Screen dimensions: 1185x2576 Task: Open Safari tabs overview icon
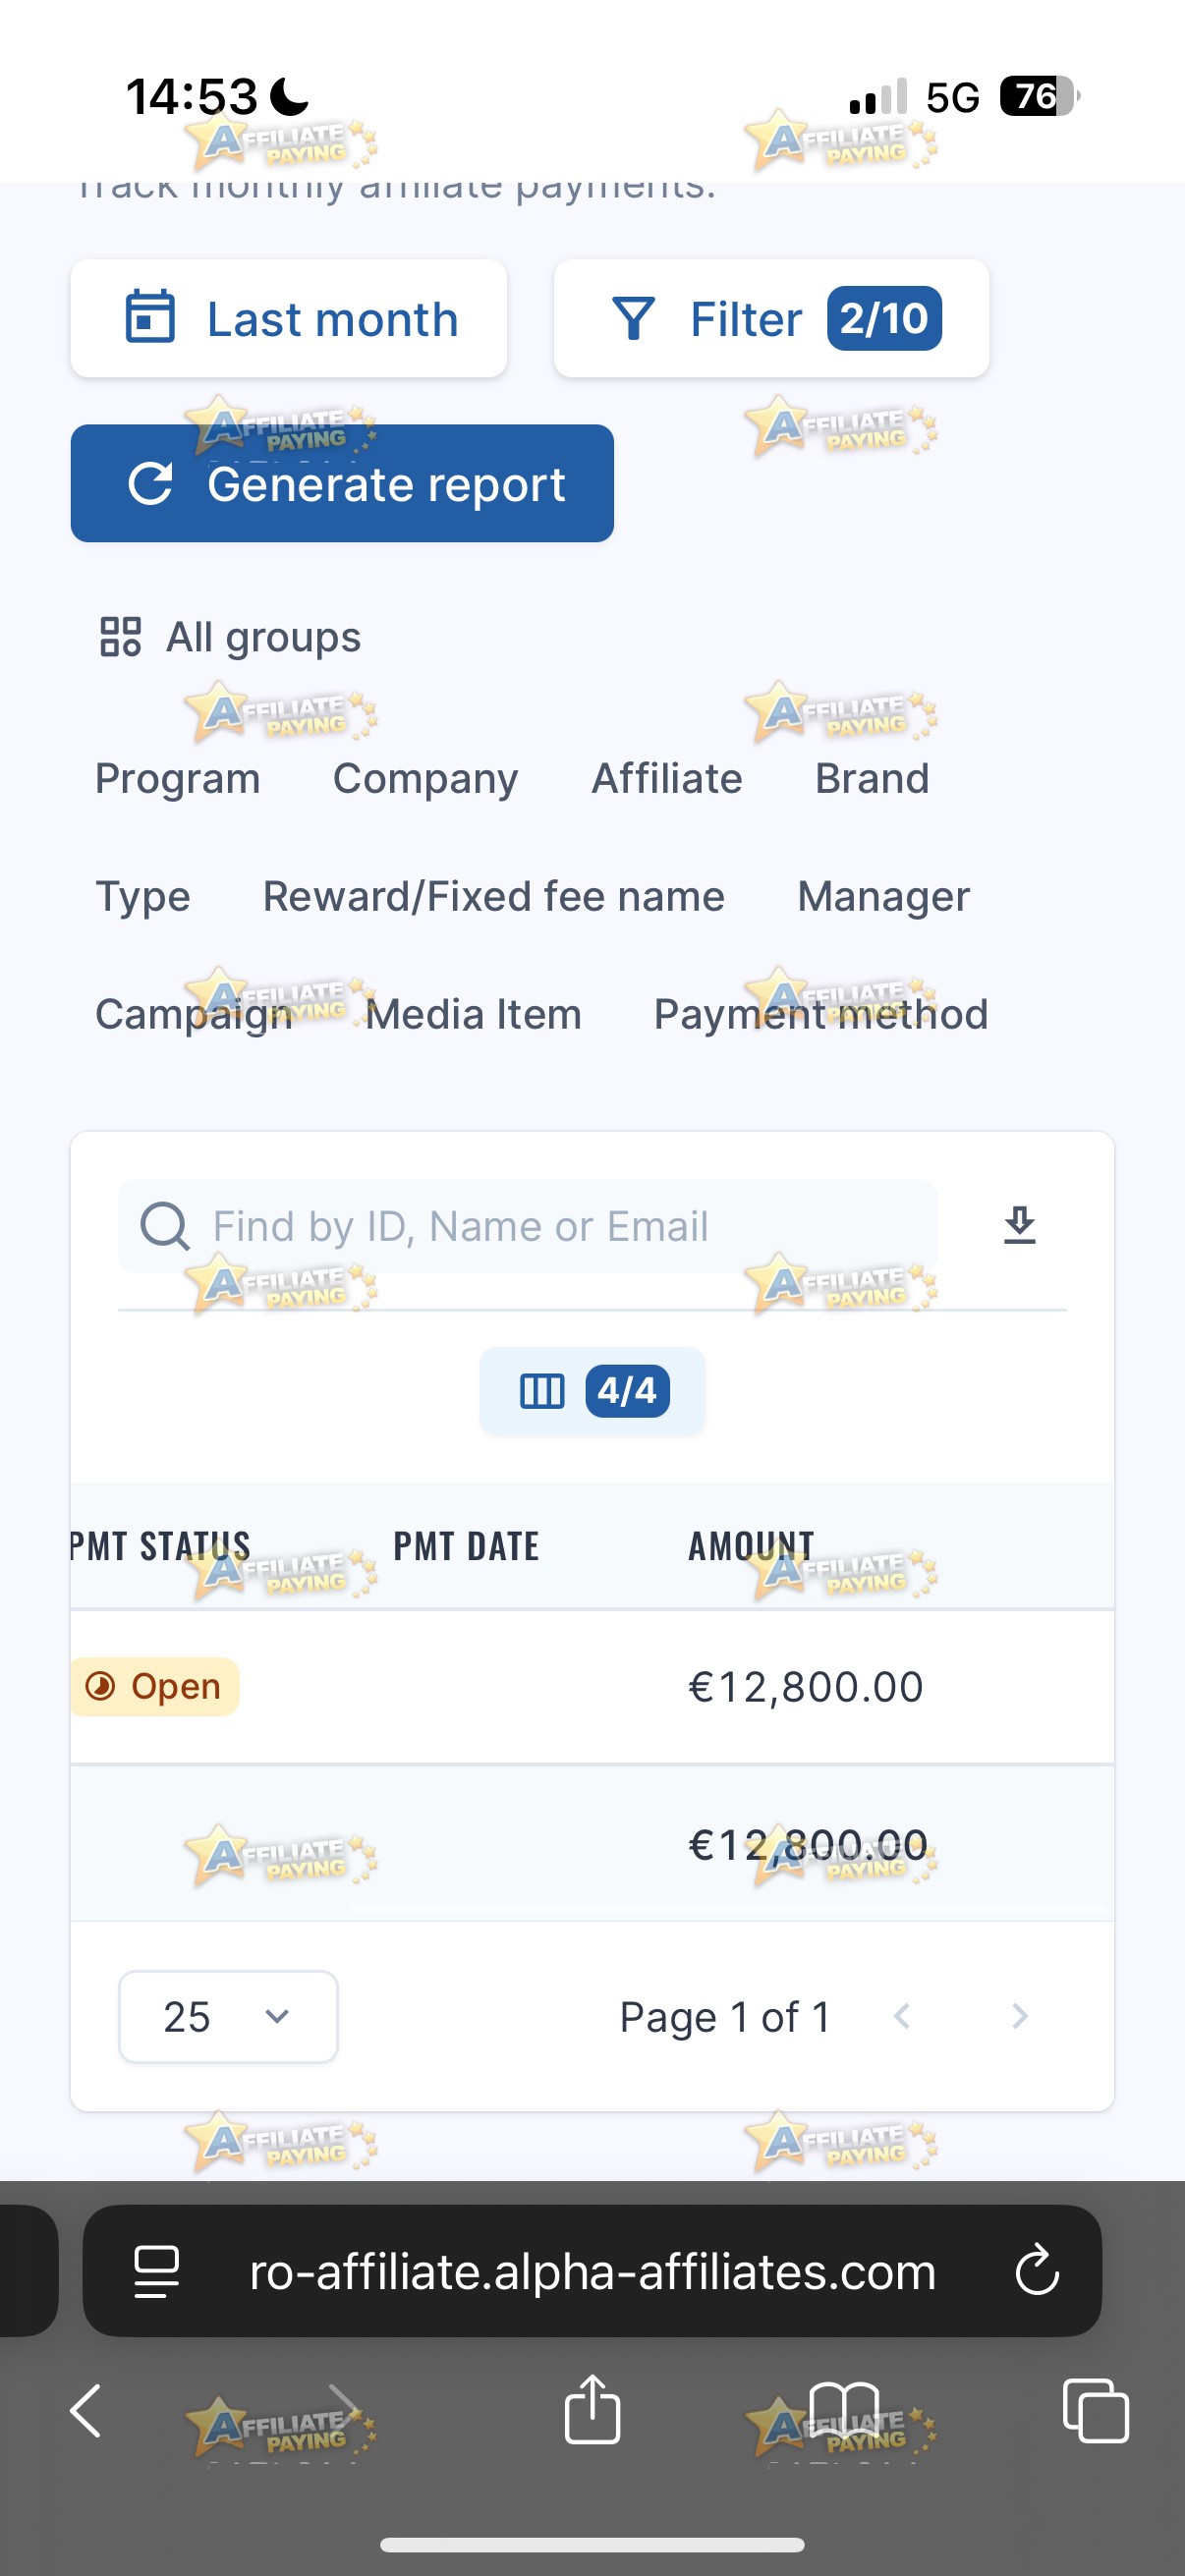[1095, 2410]
